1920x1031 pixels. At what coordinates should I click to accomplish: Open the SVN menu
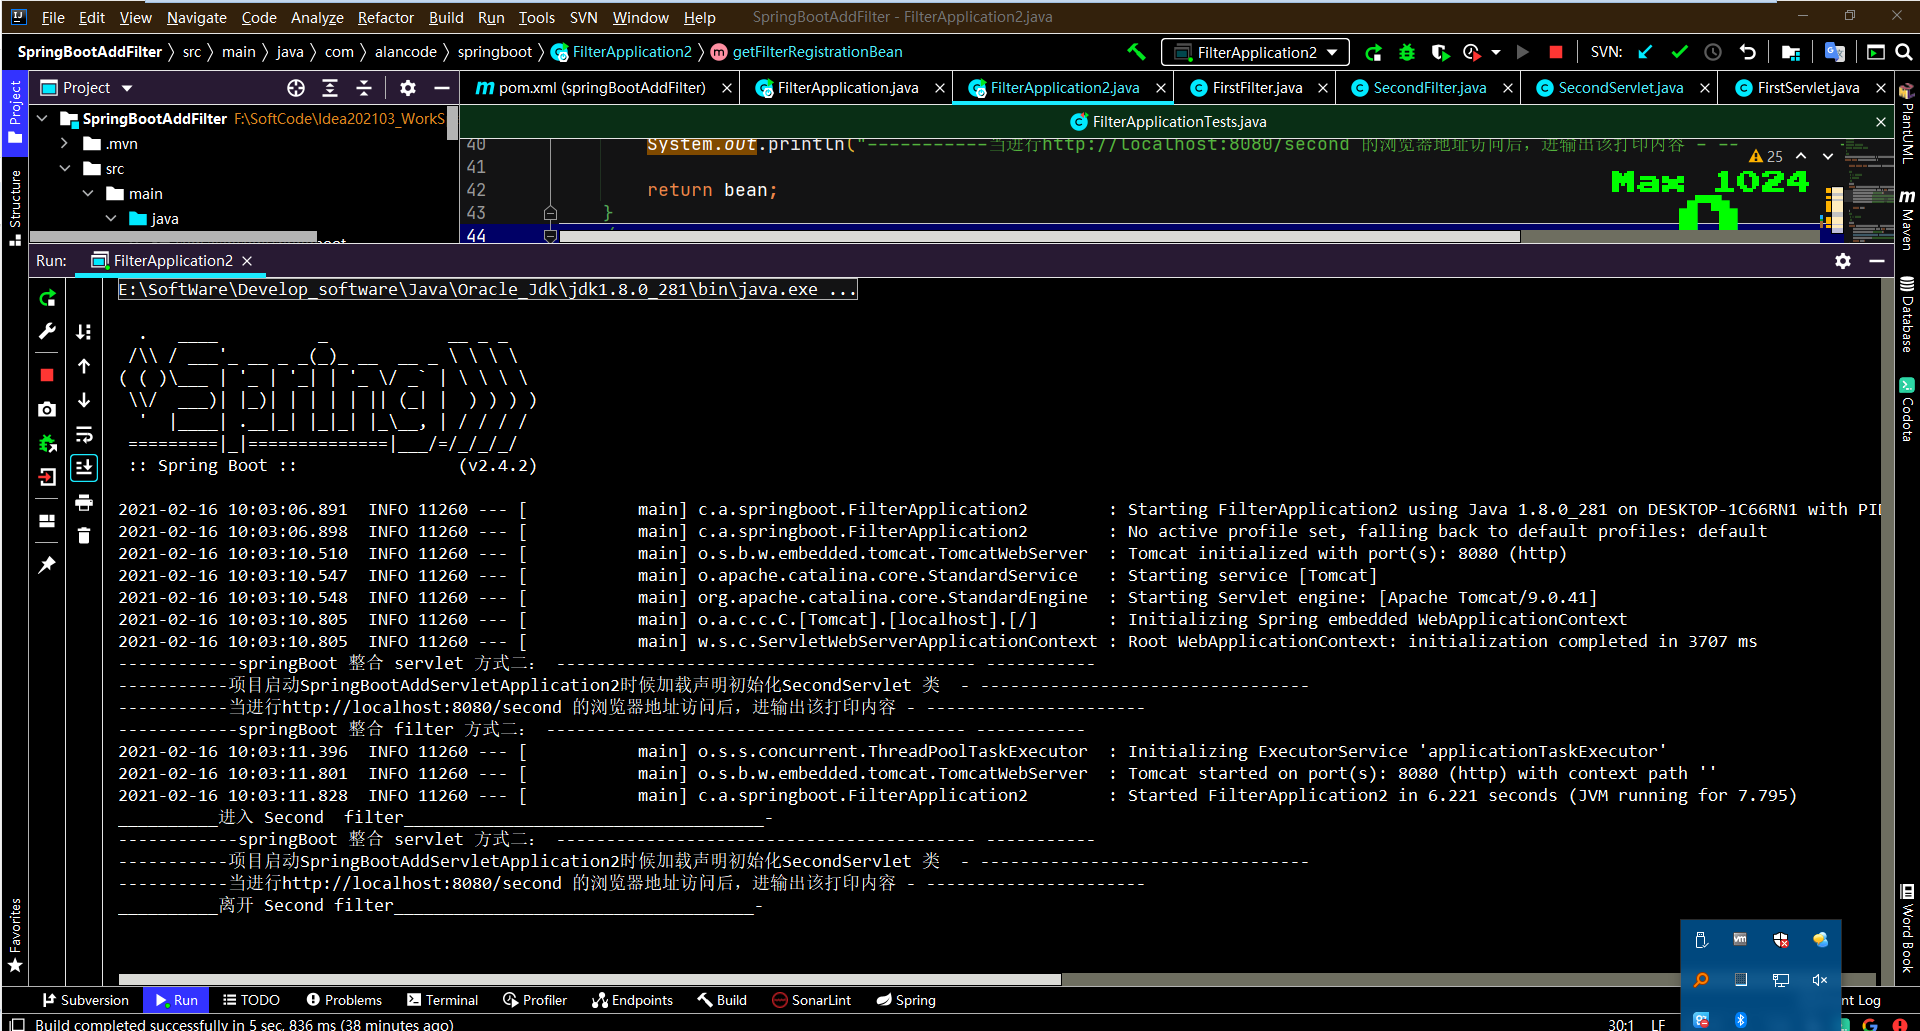[583, 17]
